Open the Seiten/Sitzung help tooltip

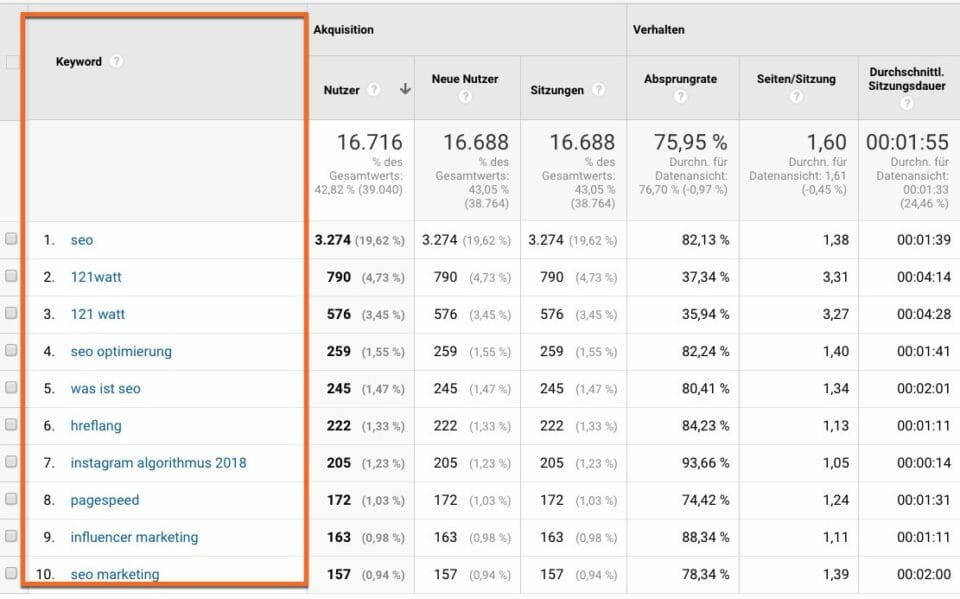tap(796, 94)
